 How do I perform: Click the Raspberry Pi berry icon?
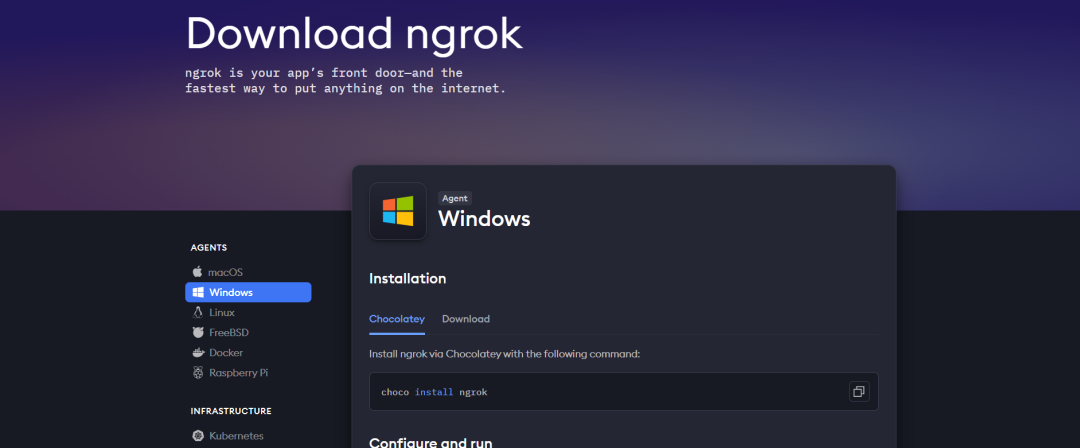click(198, 373)
